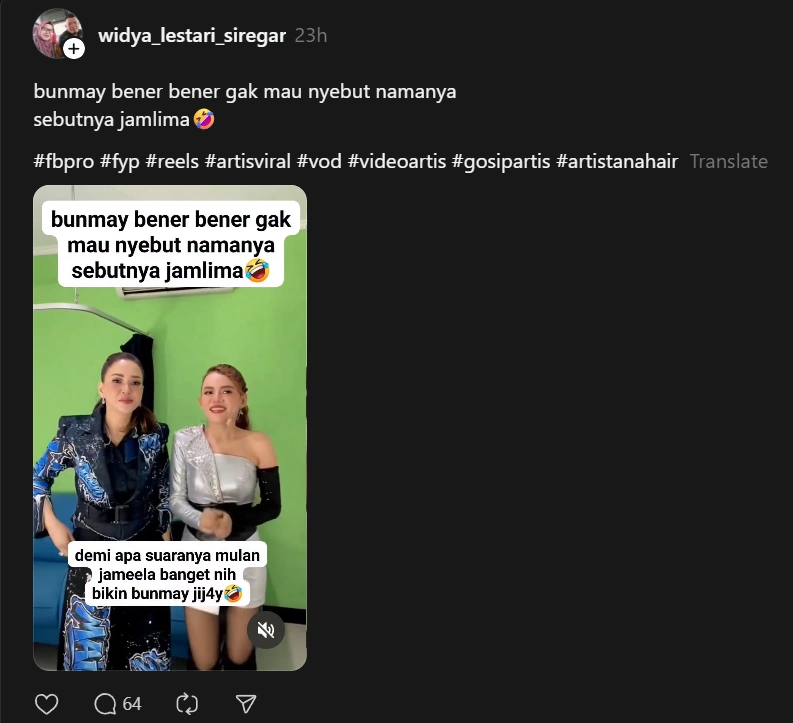
Task: Open the #videoartis hashtag
Action: tap(397, 162)
